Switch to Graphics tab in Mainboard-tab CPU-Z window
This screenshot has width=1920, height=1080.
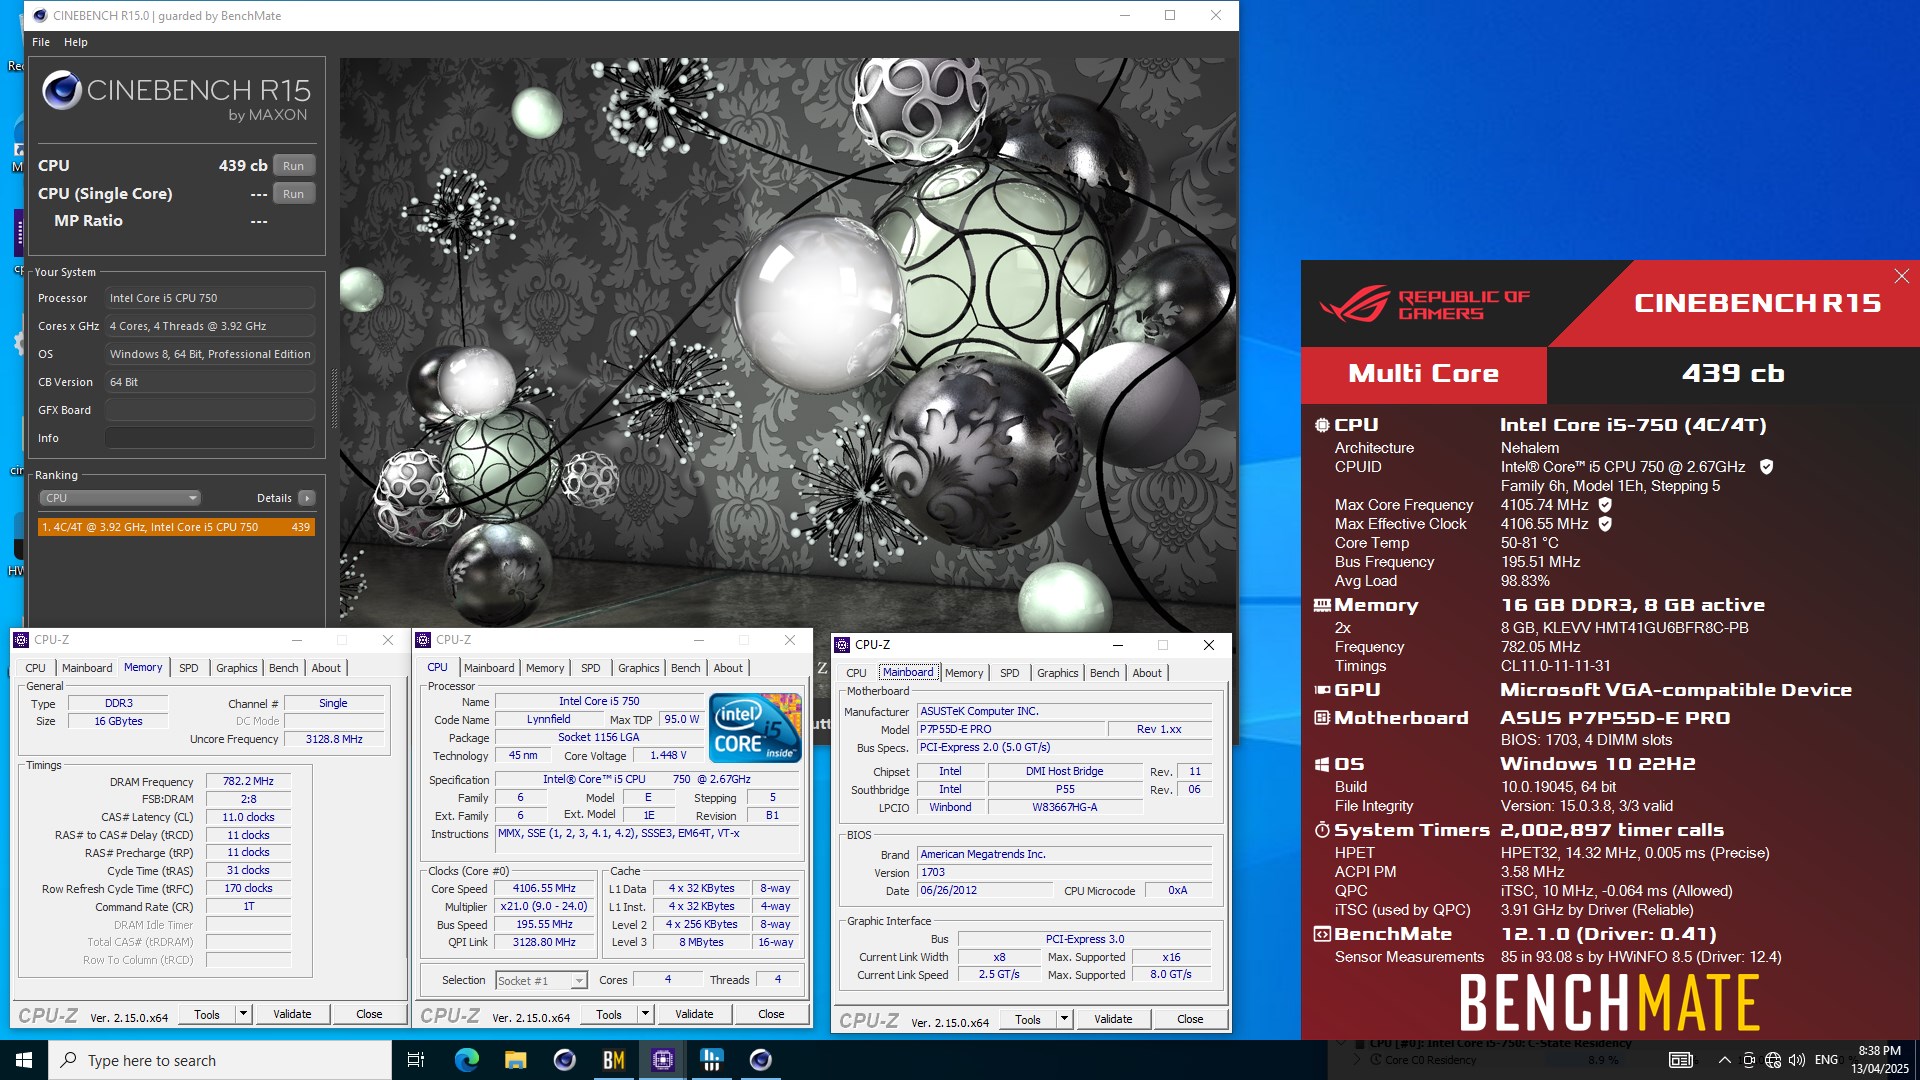[x=1057, y=673]
